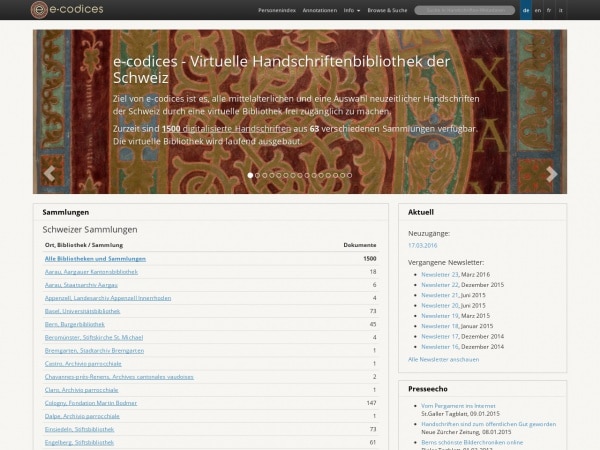This screenshot has width=600, height=450.
Task: Click the Dokumente column header
Action: coord(360,245)
